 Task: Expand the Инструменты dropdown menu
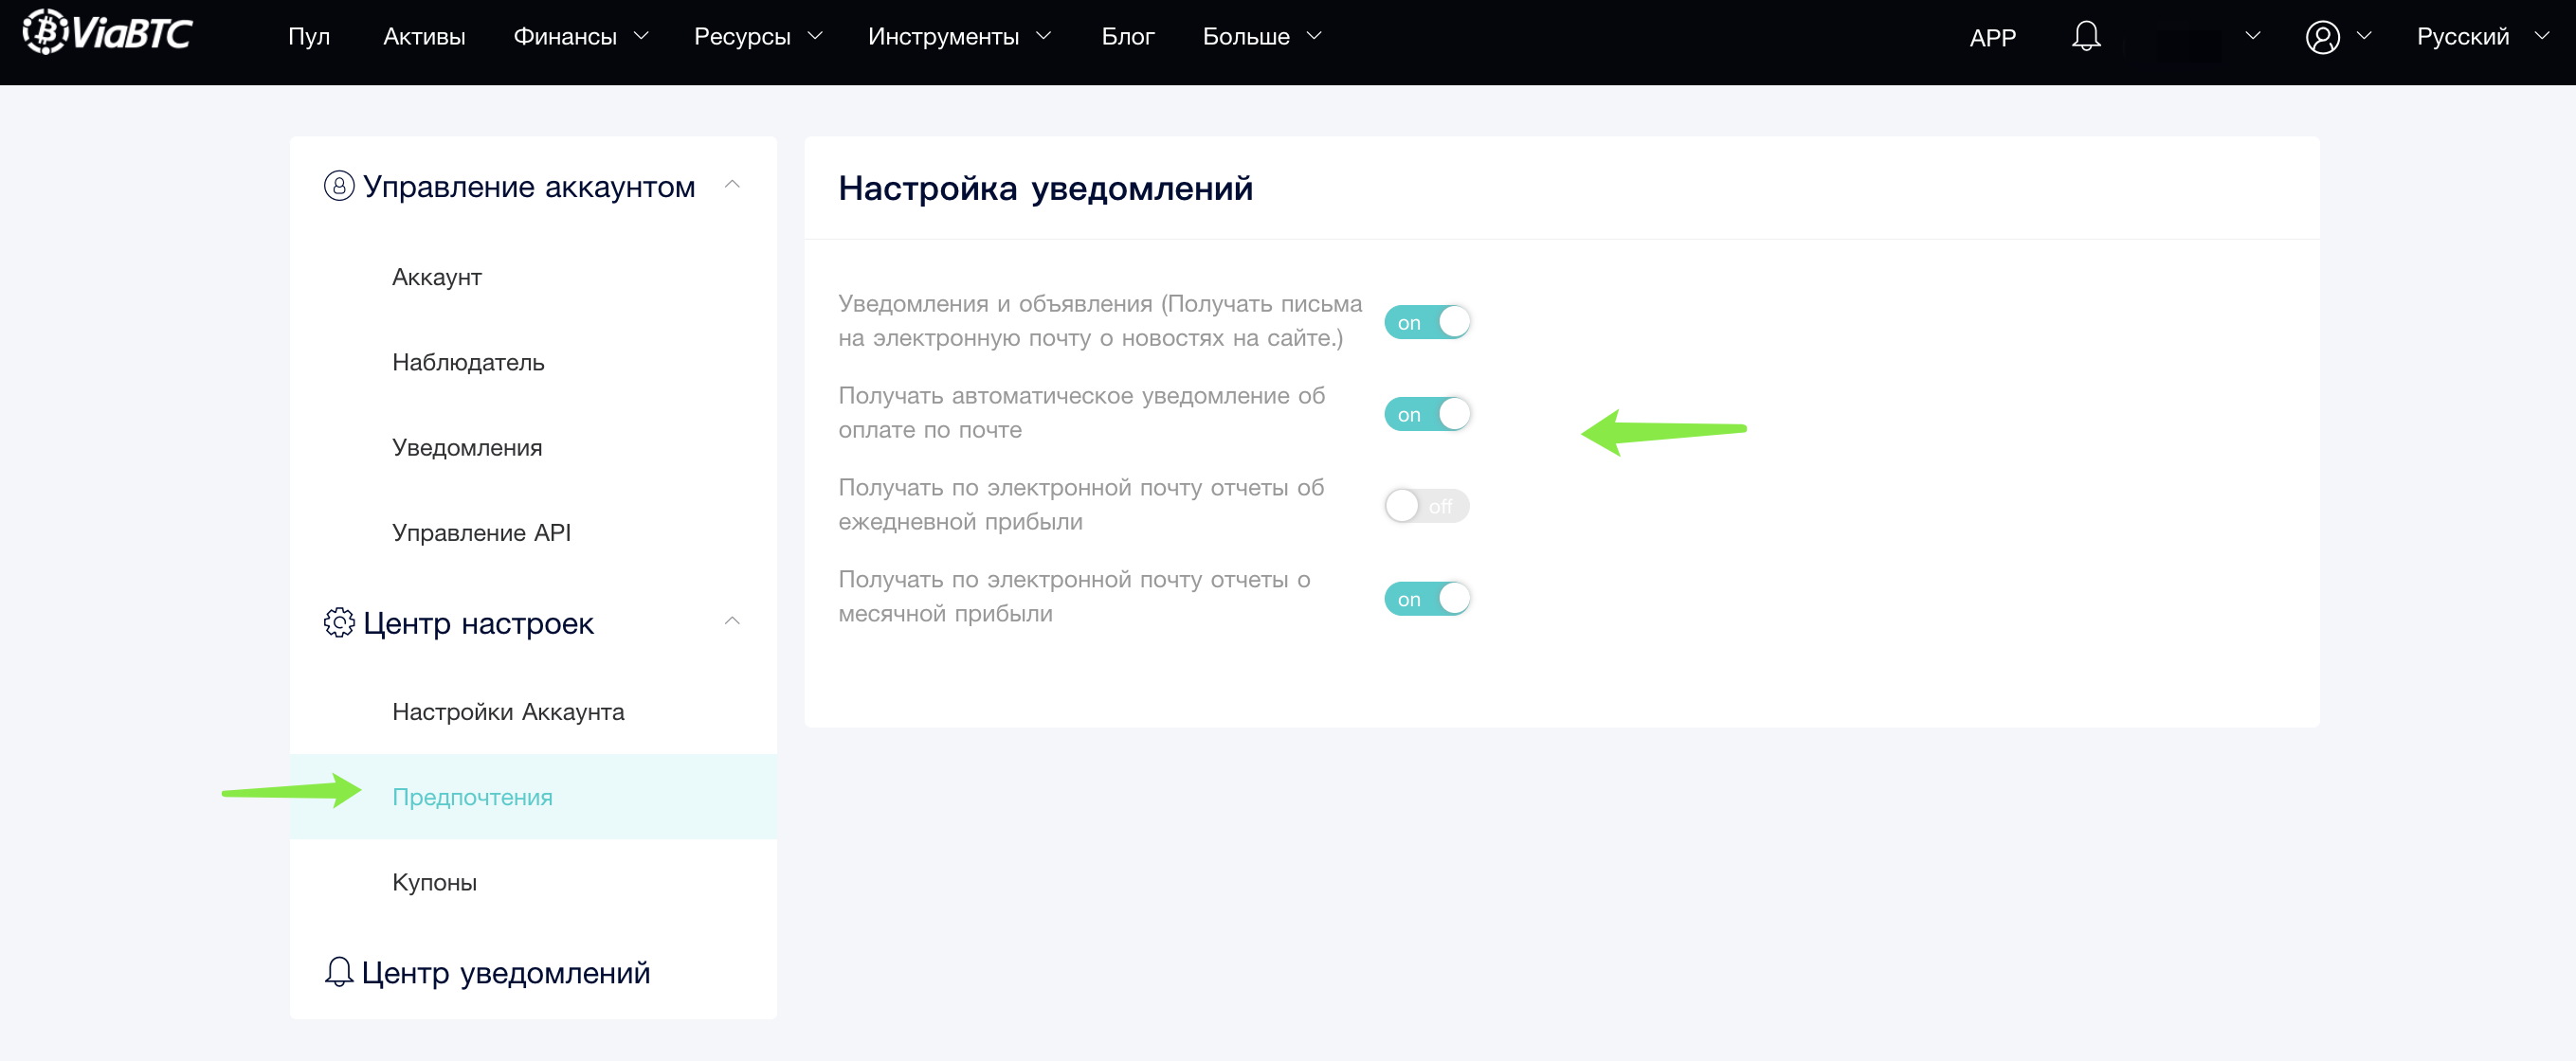point(959,37)
